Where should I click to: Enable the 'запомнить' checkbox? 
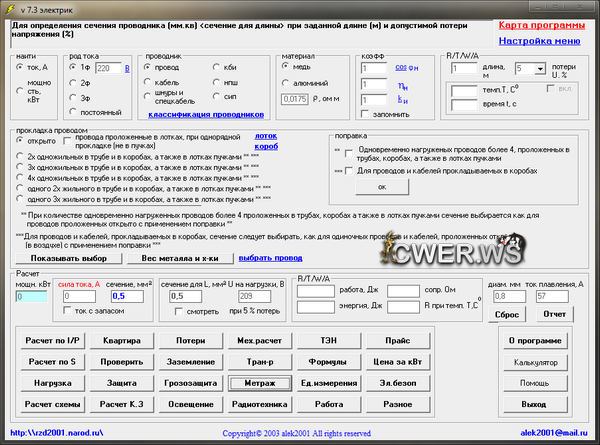pyautogui.click(x=366, y=115)
